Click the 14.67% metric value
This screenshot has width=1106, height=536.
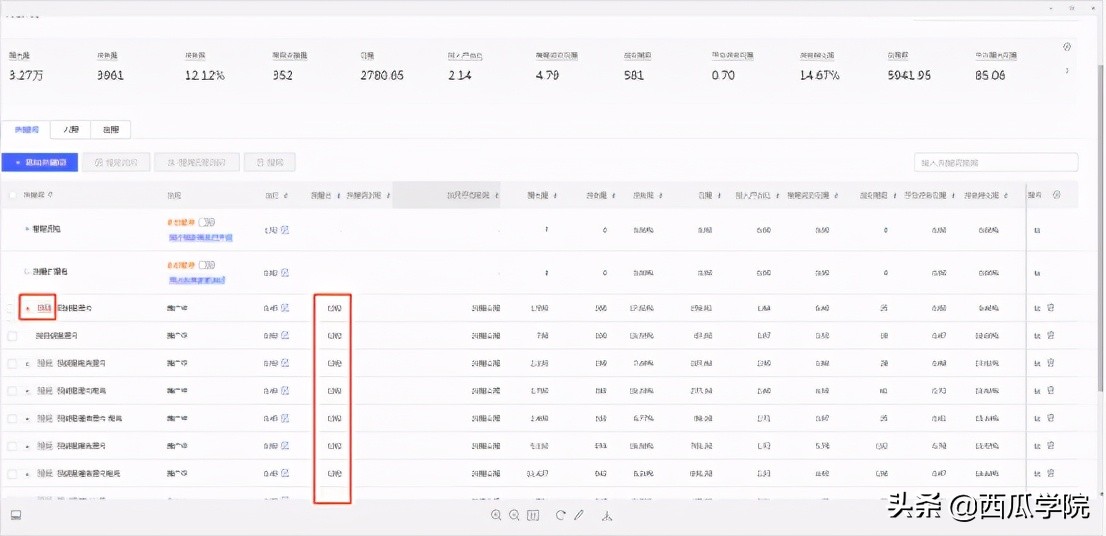820,75
